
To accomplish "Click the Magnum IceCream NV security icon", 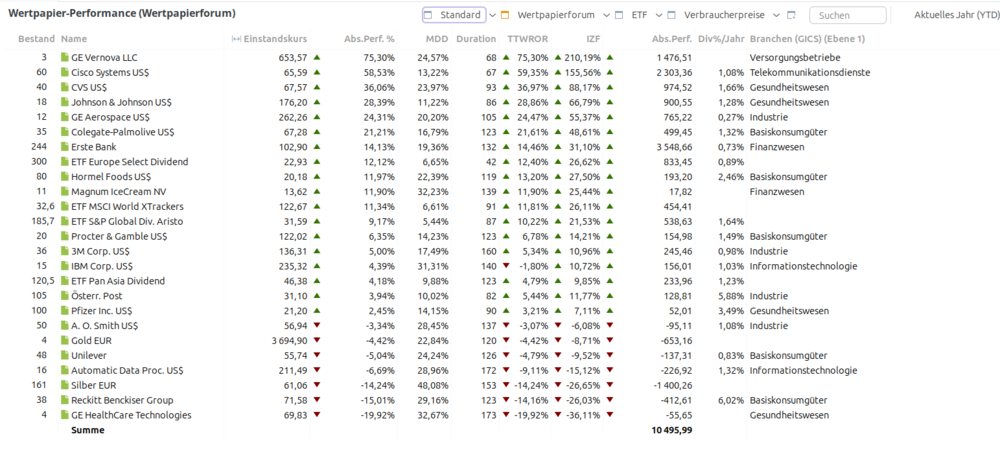I will pyautogui.click(x=64, y=191).
